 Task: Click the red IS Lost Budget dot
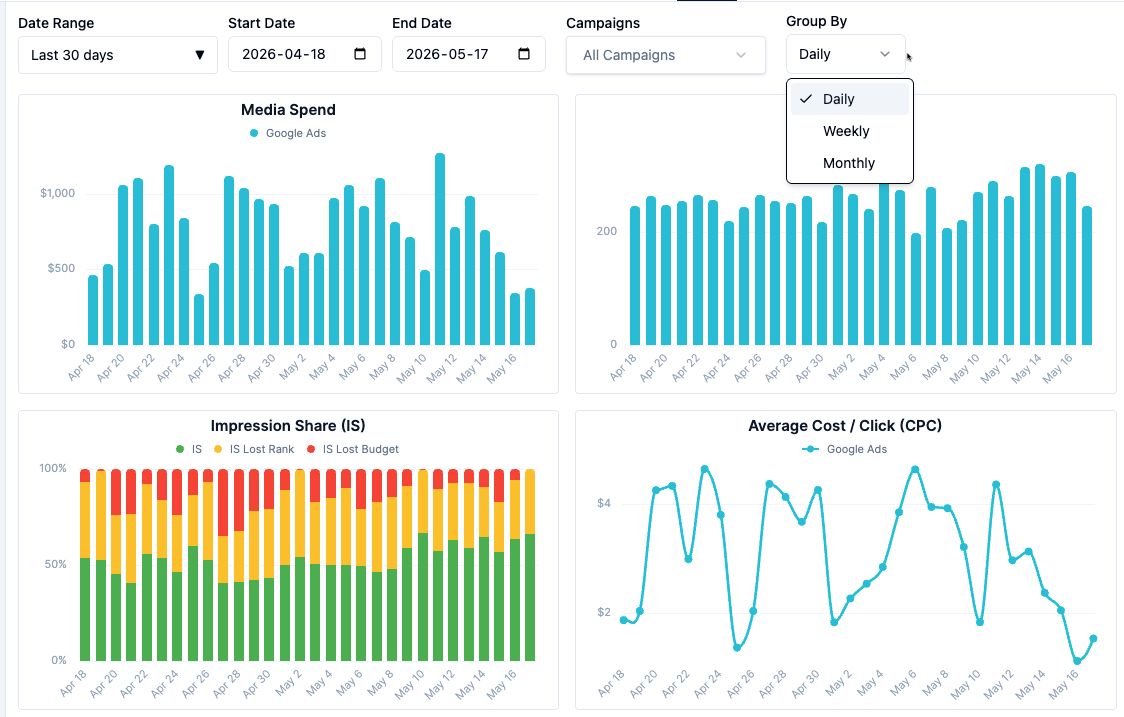[x=310, y=450]
